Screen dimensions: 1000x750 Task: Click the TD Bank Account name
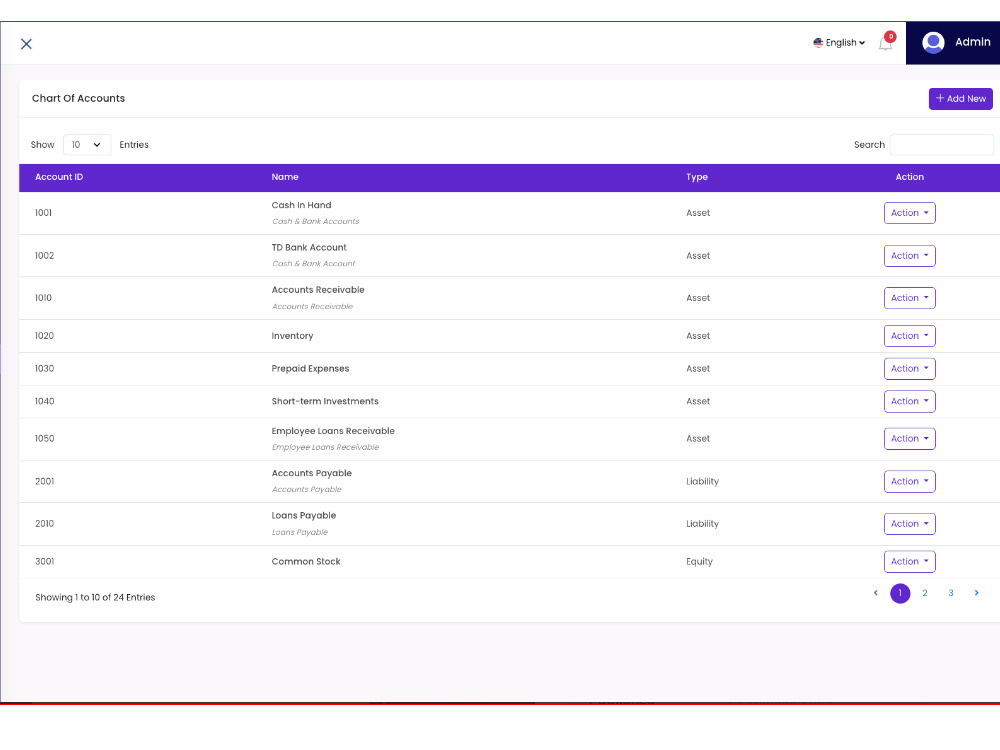click(309, 247)
